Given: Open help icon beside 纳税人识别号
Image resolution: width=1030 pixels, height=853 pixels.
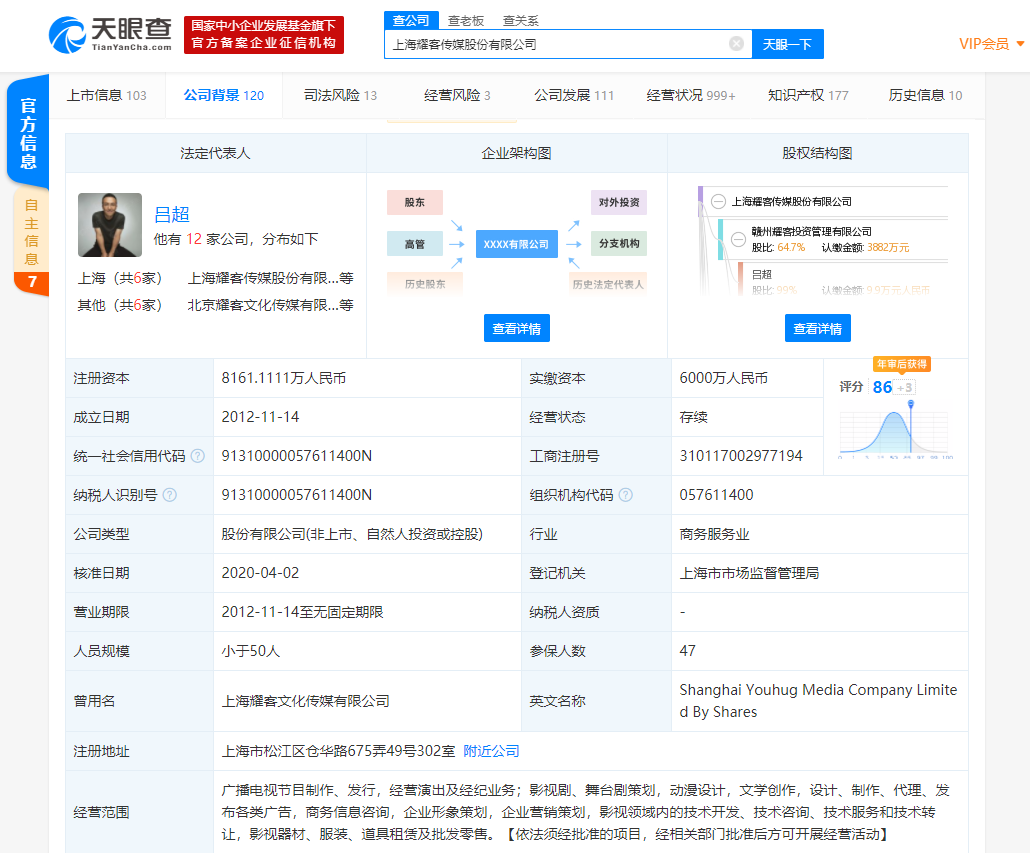Looking at the screenshot, I should (x=169, y=495).
